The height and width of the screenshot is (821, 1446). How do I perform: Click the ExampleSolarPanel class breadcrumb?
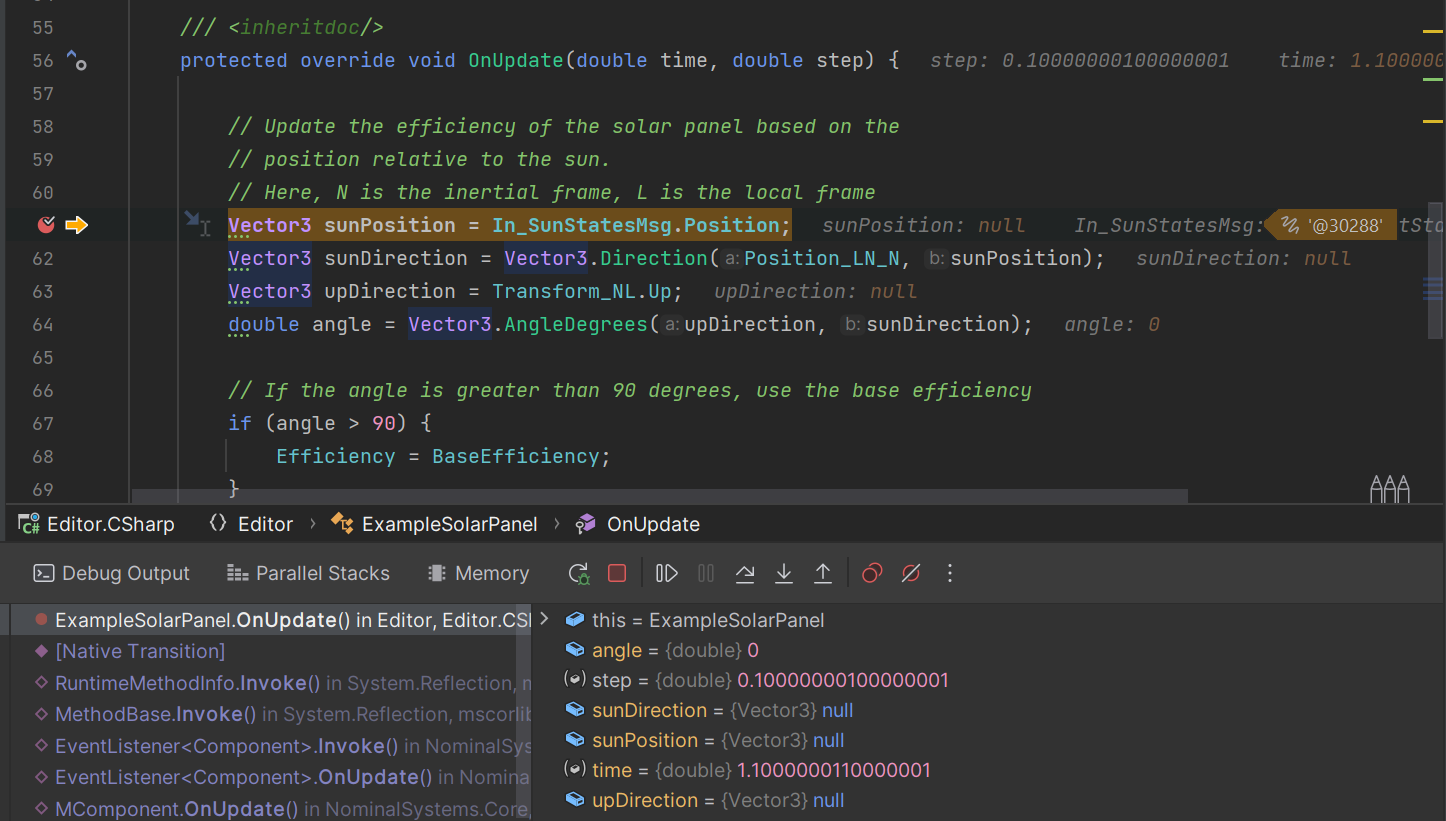[434, 524]
